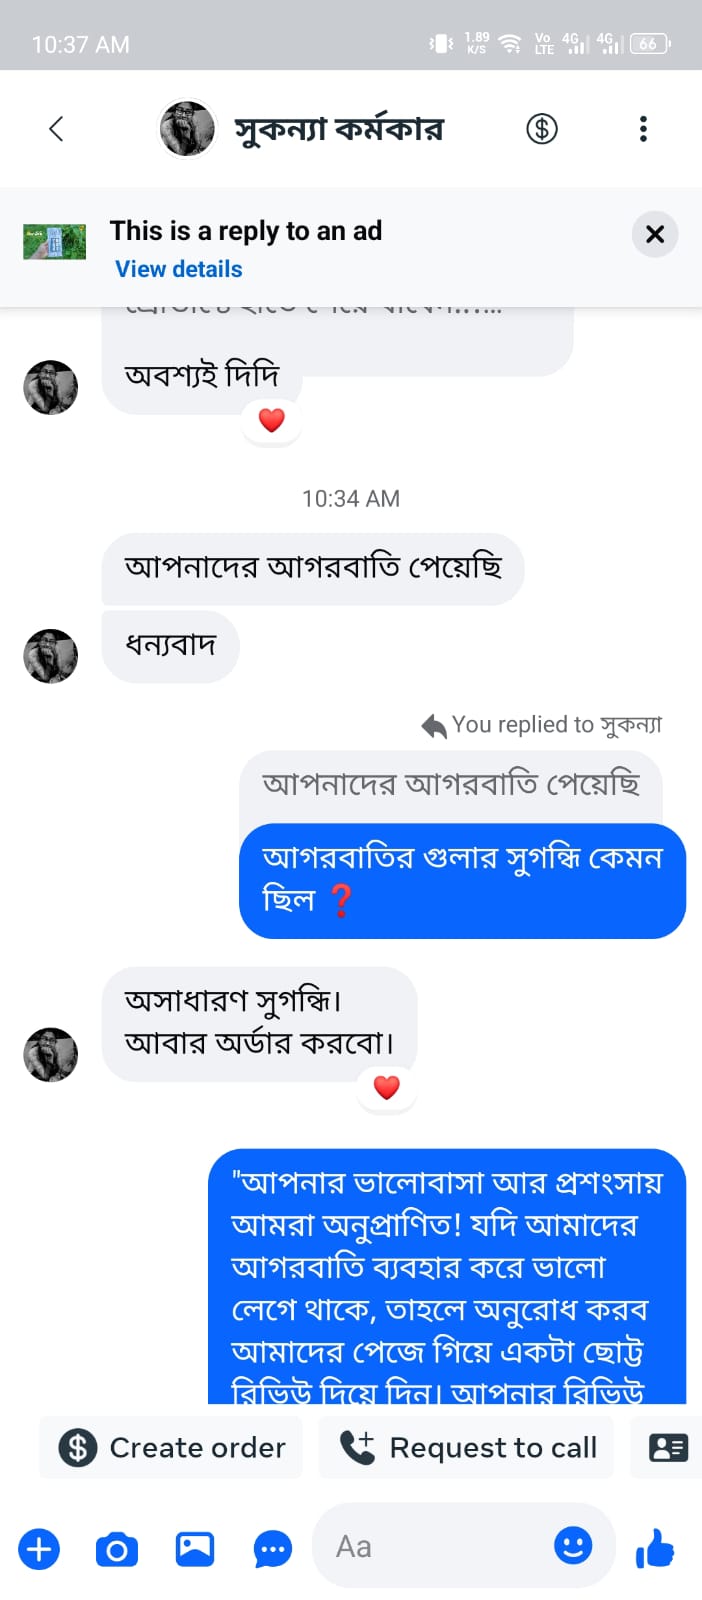Tap the ad thumbnail image in the banner
This screenshot has height=1600, width=702.
coord(54,241)
